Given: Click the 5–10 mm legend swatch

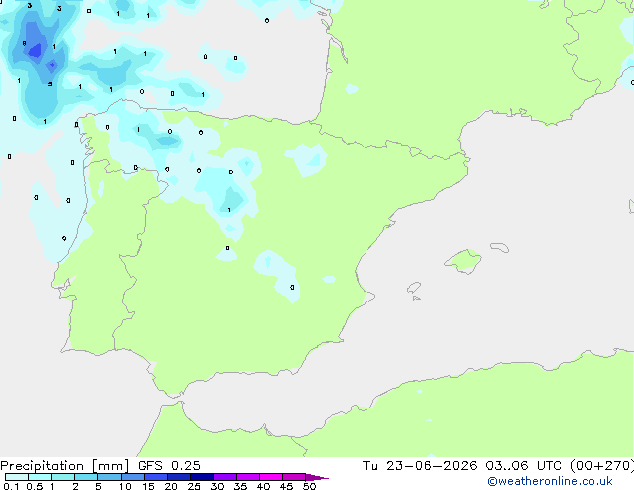Looking at the screenshot, I should (x=110, y=477).
